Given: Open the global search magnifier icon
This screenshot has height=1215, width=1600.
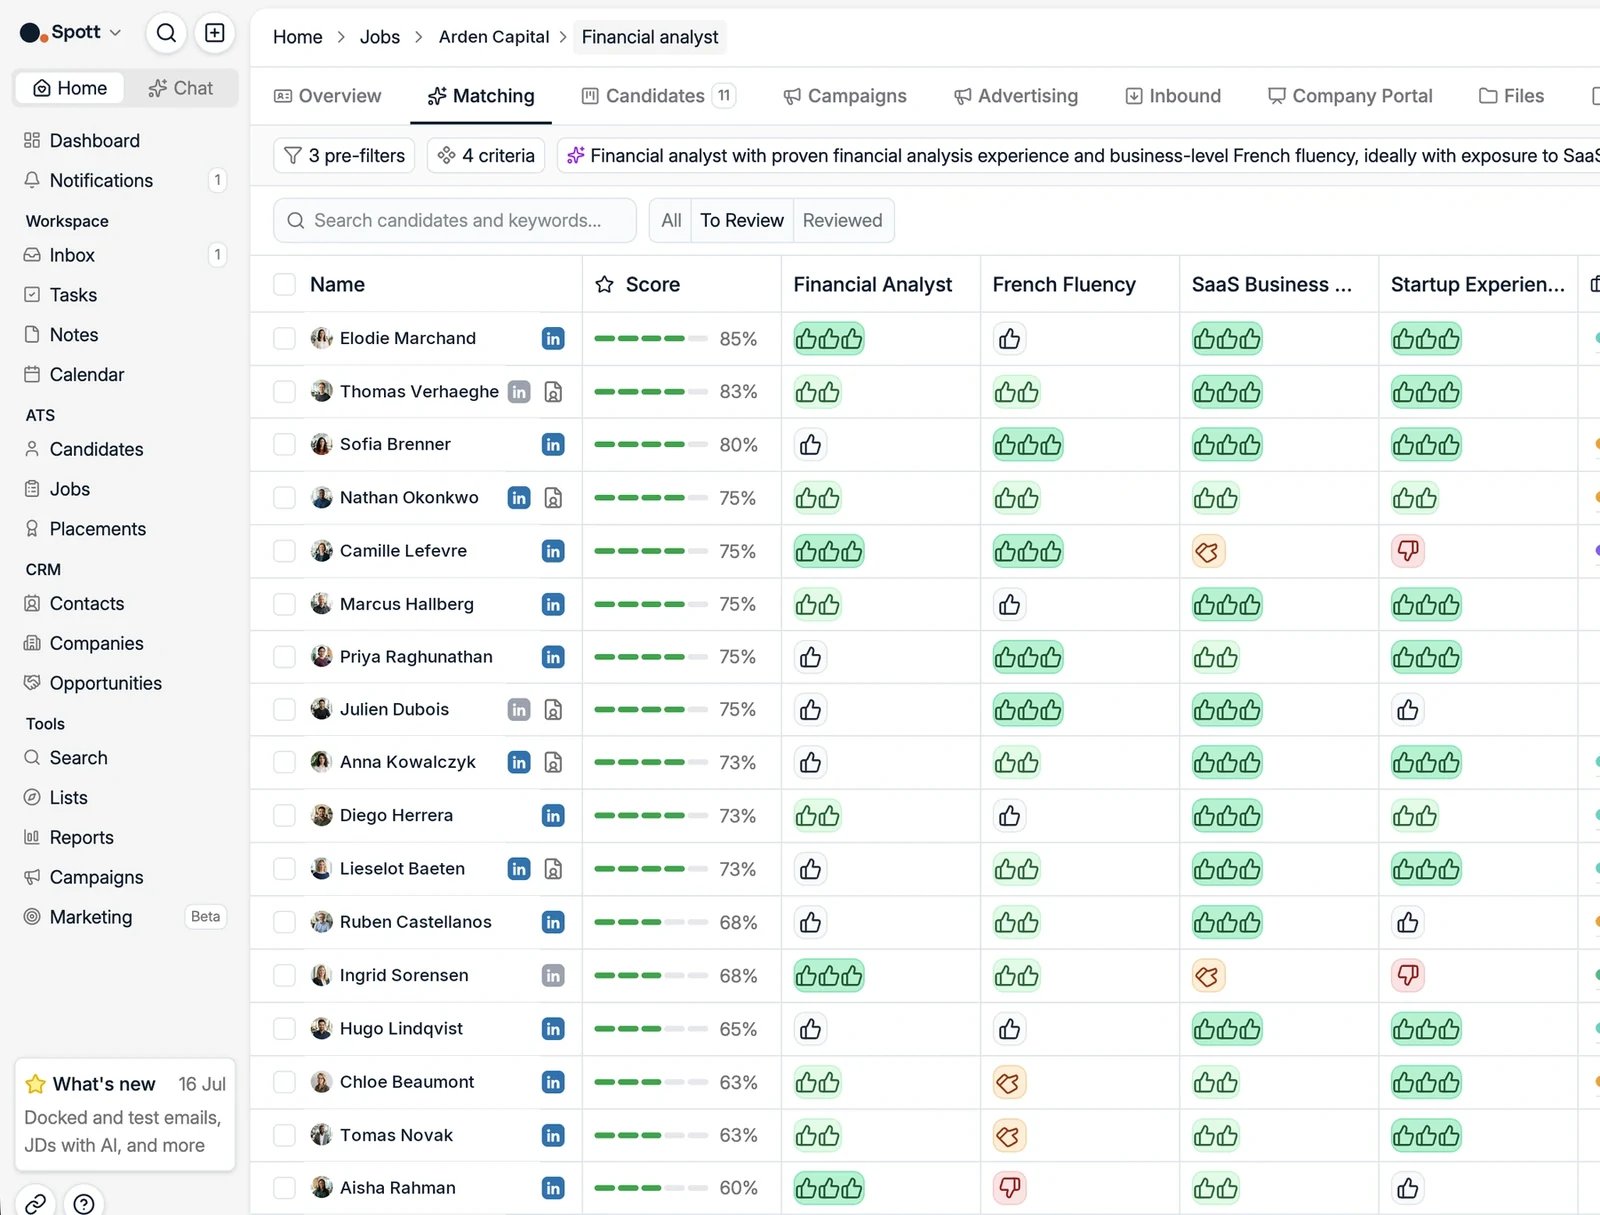Looking at the screenshot, I should [166, 33].
